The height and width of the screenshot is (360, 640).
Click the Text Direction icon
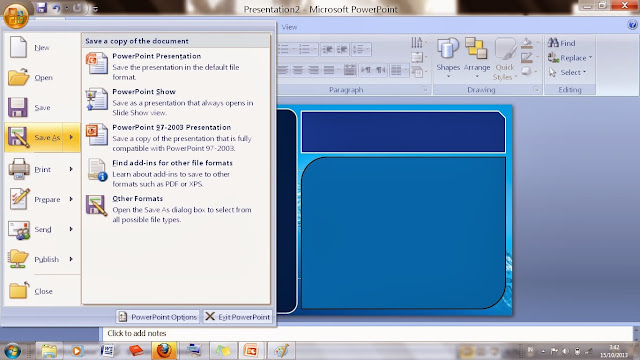[417, 42]
